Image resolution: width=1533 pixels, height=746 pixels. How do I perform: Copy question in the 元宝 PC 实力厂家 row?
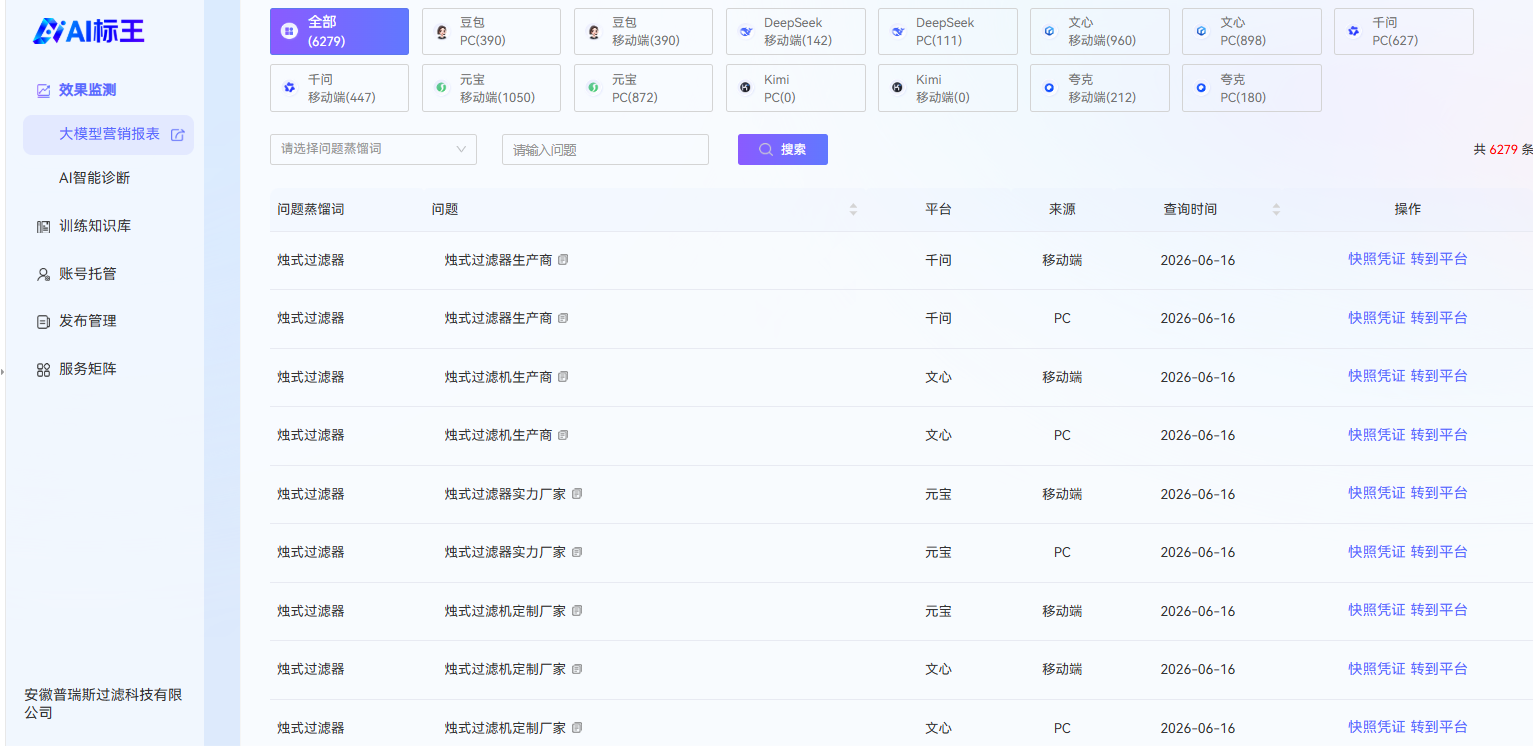tap(577, 552)
